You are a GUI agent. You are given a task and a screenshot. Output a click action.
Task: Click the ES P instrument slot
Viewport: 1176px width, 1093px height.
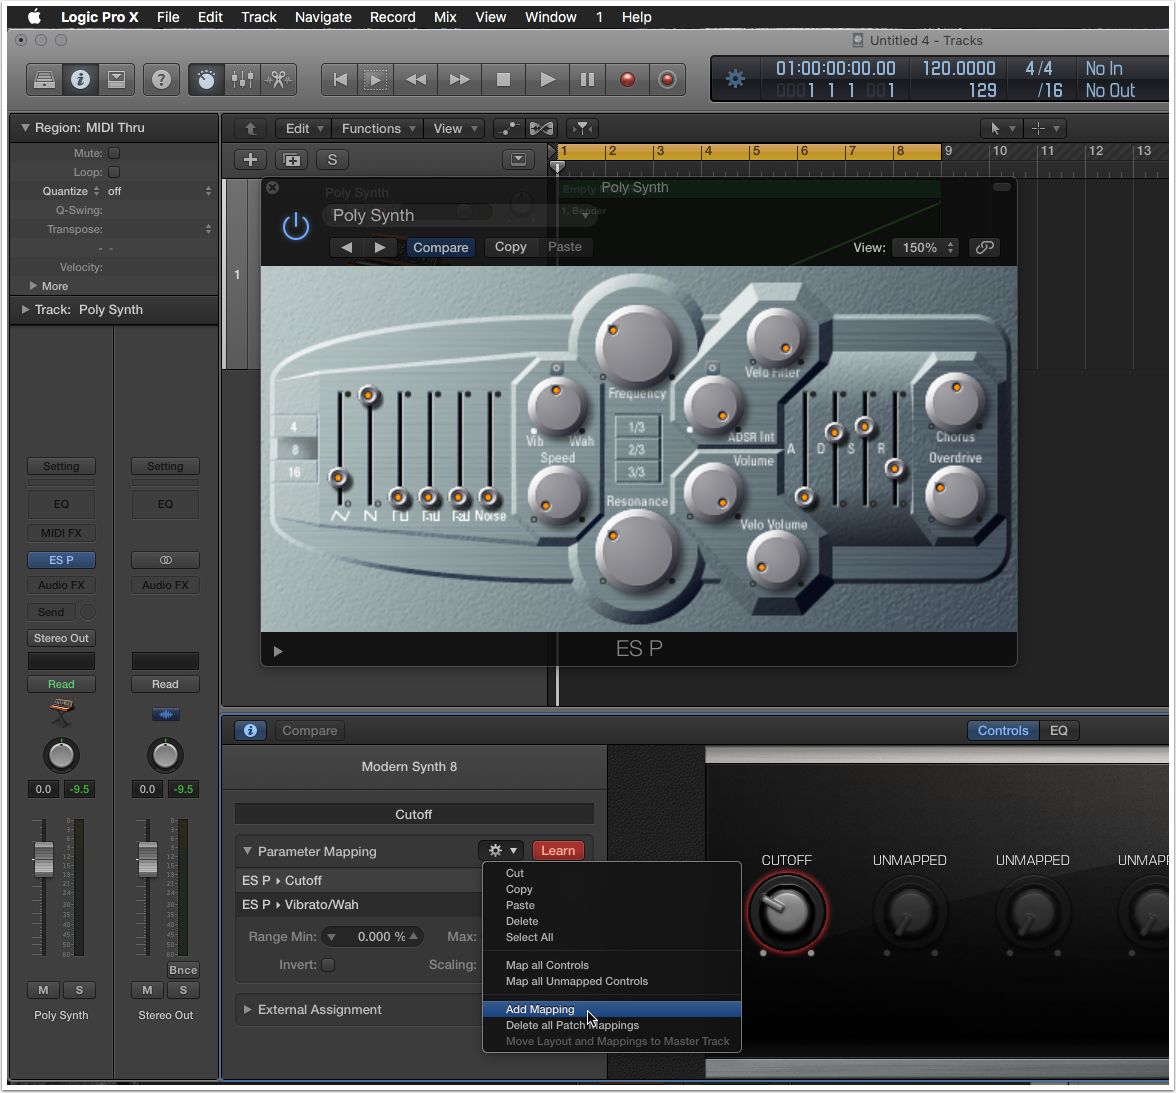pyautogui.click(x=62, y=560)
